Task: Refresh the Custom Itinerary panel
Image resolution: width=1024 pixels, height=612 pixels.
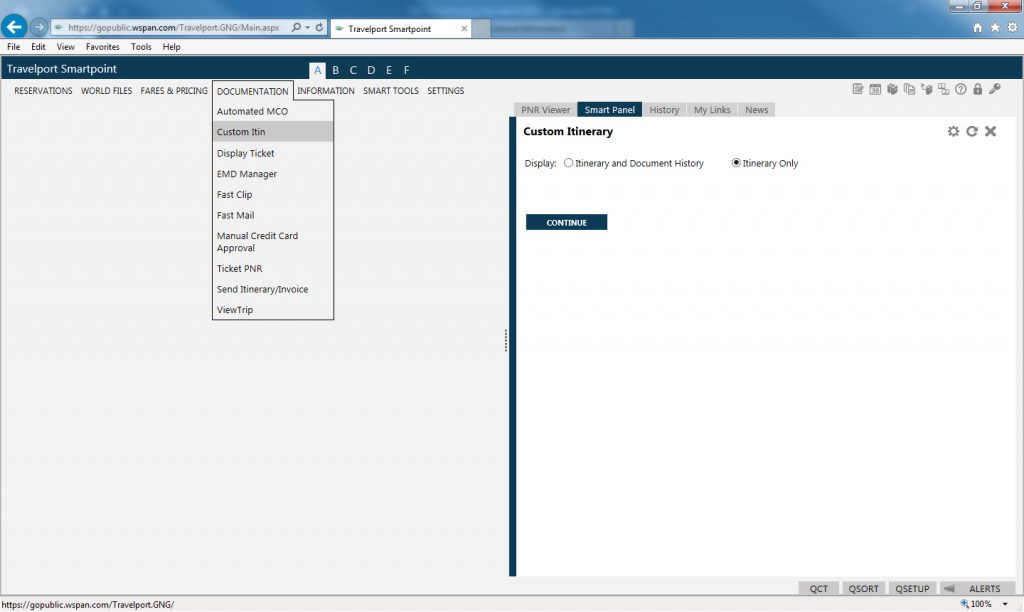Action: pos(972,131)
